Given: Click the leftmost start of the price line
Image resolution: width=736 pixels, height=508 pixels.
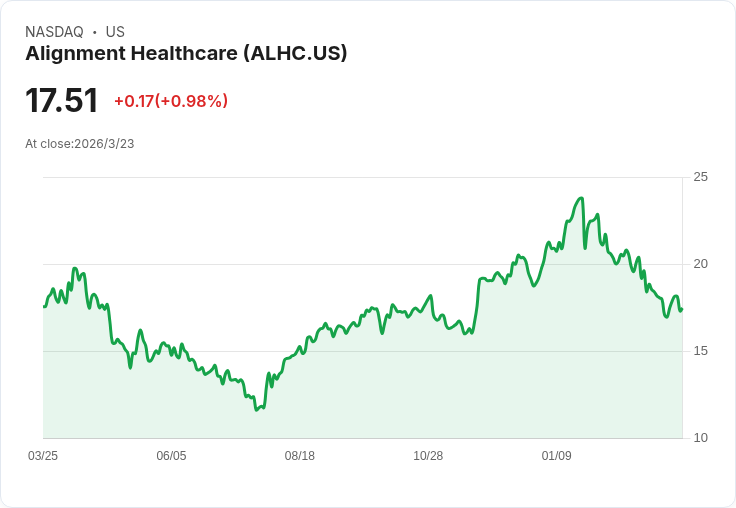Looking at the screenshot, I should (44, 306).
